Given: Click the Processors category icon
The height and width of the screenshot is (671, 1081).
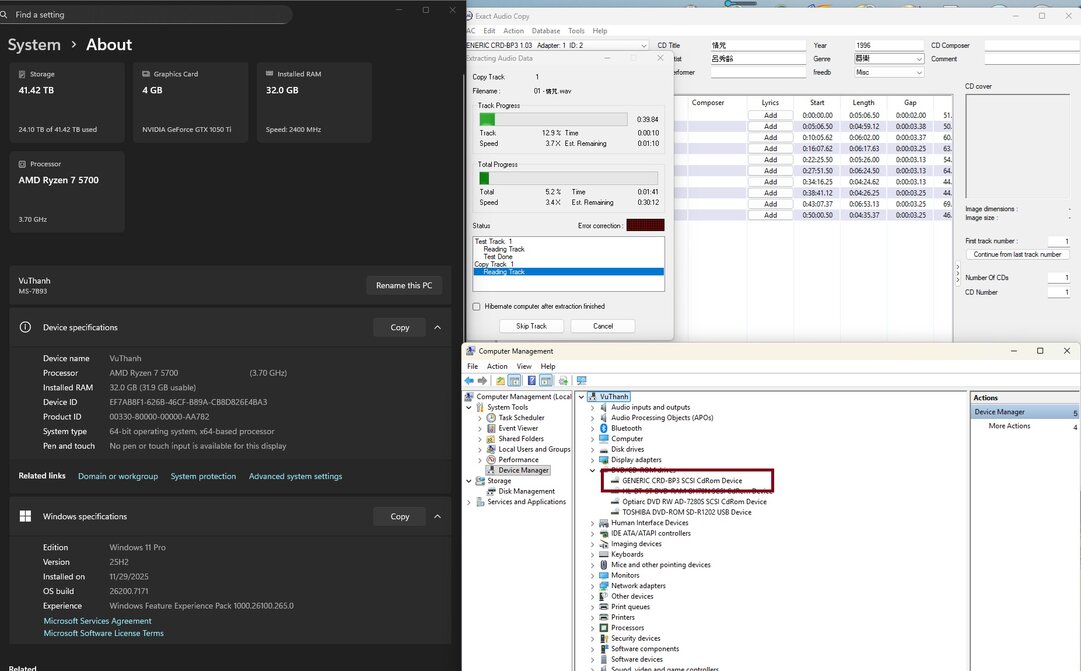Looking at the screenshot, I should click(x=604, y=628).
